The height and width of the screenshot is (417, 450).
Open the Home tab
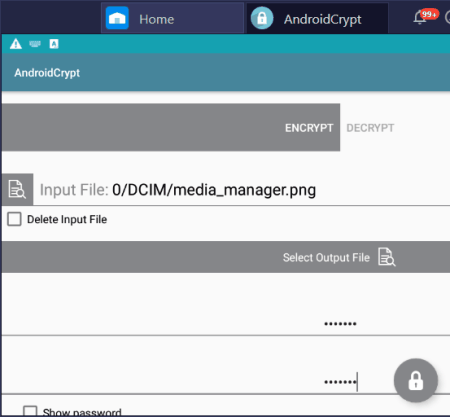(172, 18)
